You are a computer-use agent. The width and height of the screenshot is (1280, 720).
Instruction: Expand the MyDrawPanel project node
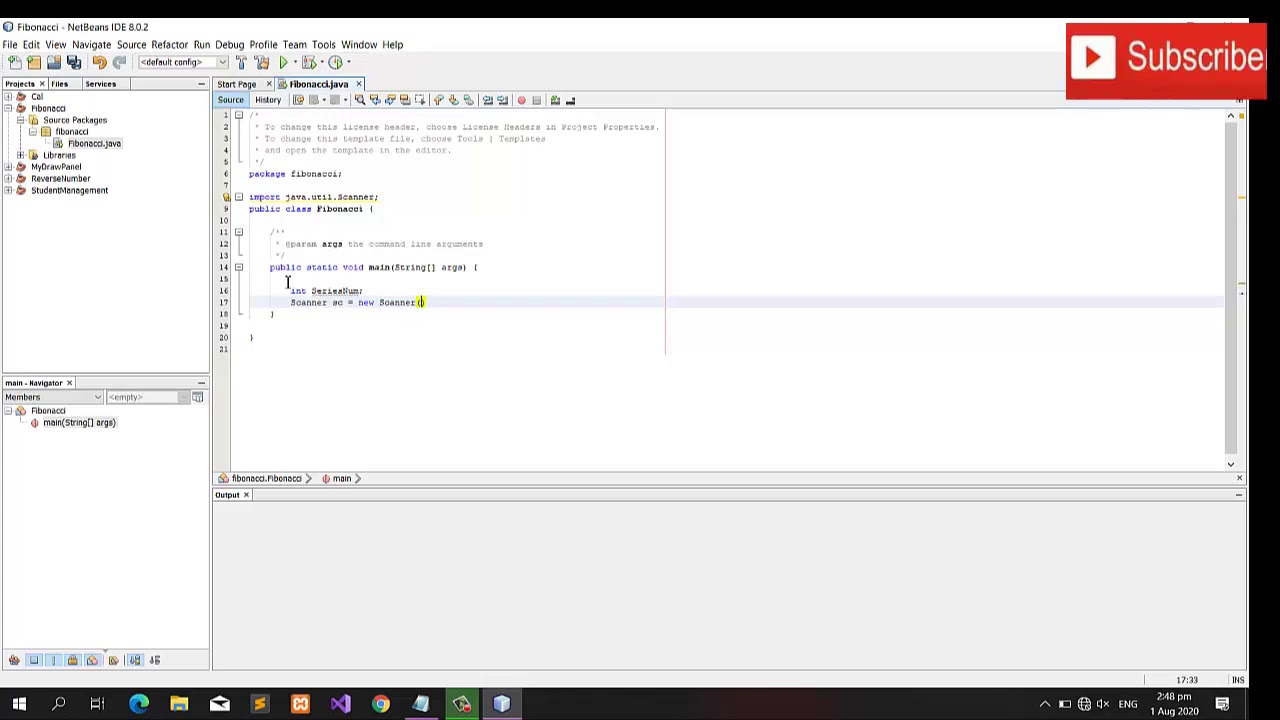(x=8, y=167)
